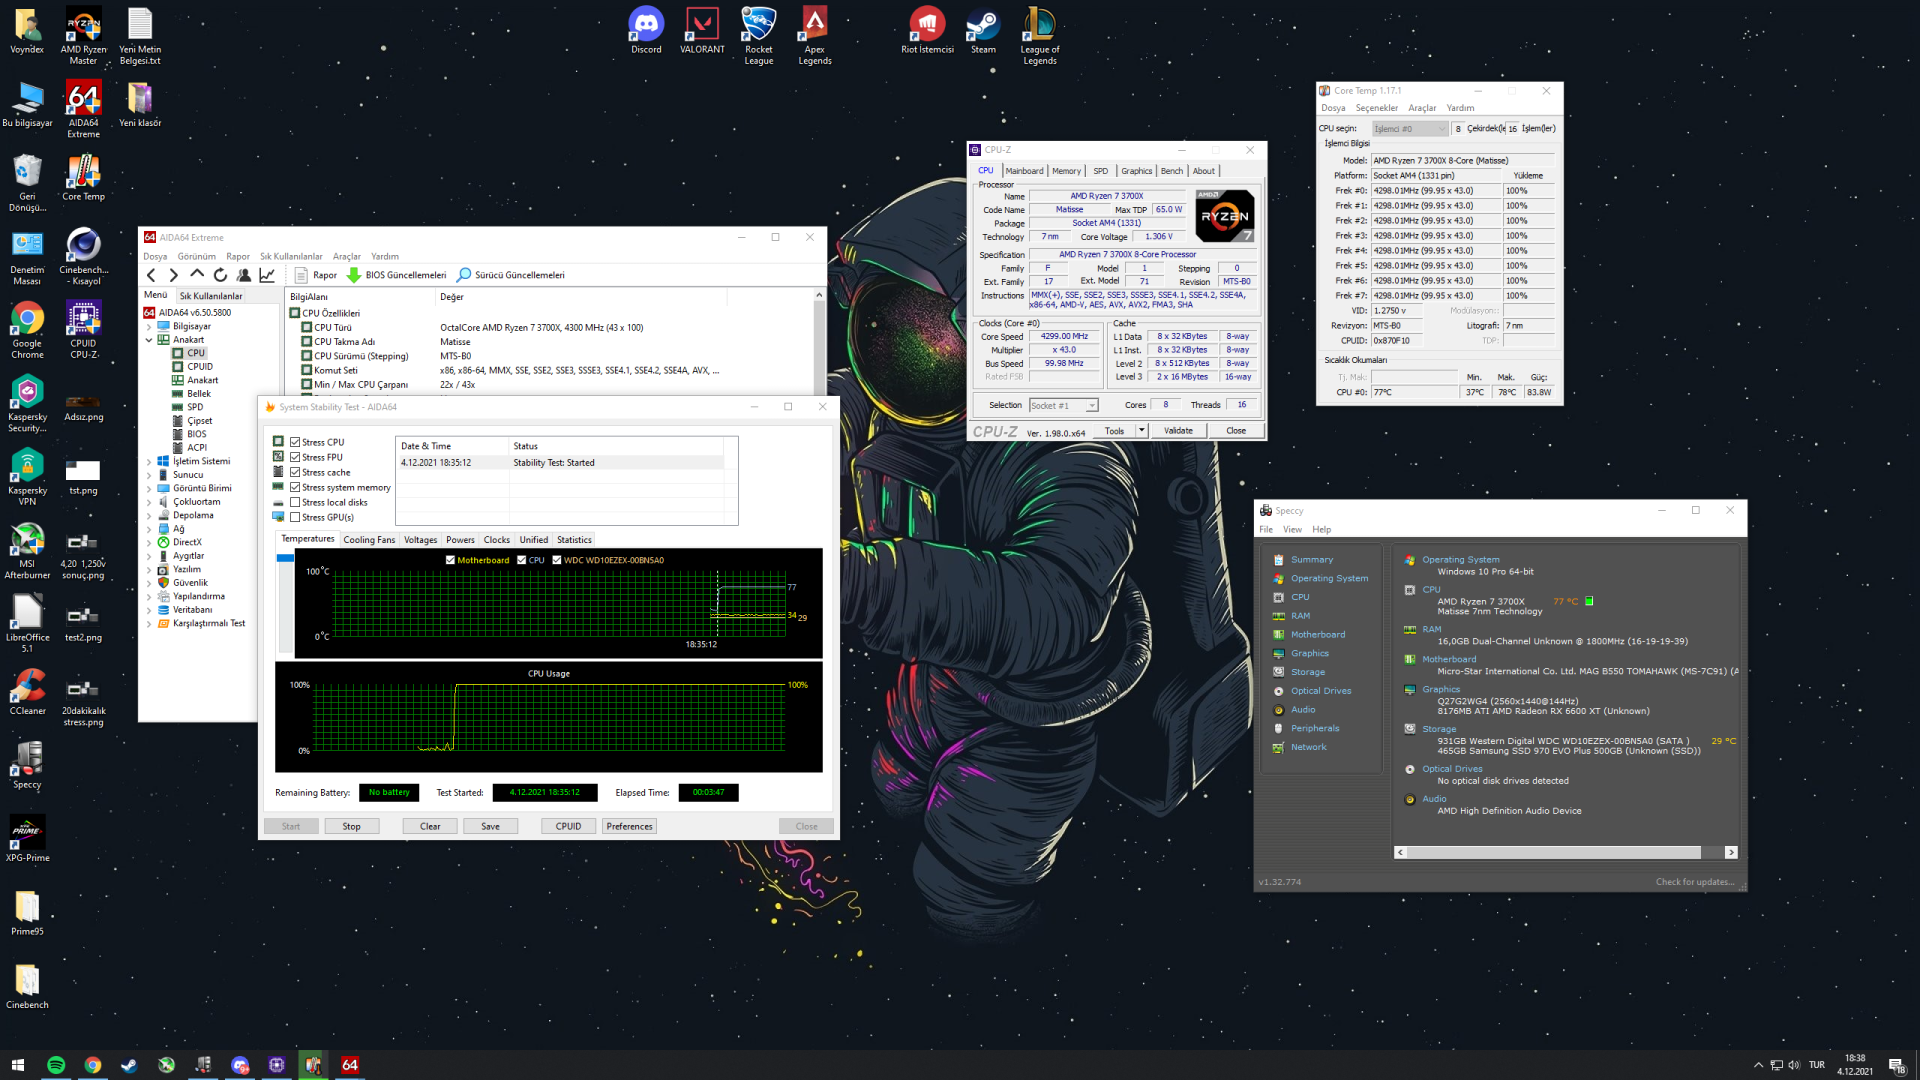1920x1080 pixels.
Task: Switch to CPU-Z Memory tab
Action: click(1066, 171)
